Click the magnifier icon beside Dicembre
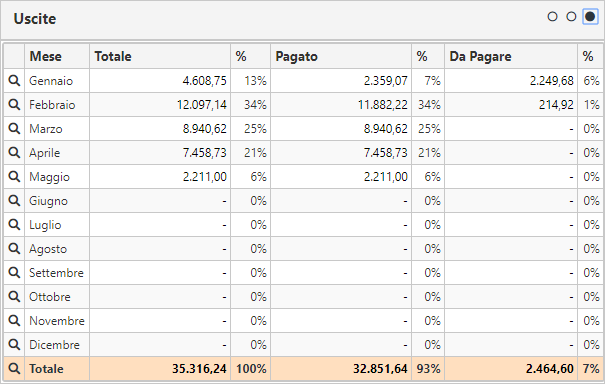Screen dimensions: 605x384 point(14,344)
